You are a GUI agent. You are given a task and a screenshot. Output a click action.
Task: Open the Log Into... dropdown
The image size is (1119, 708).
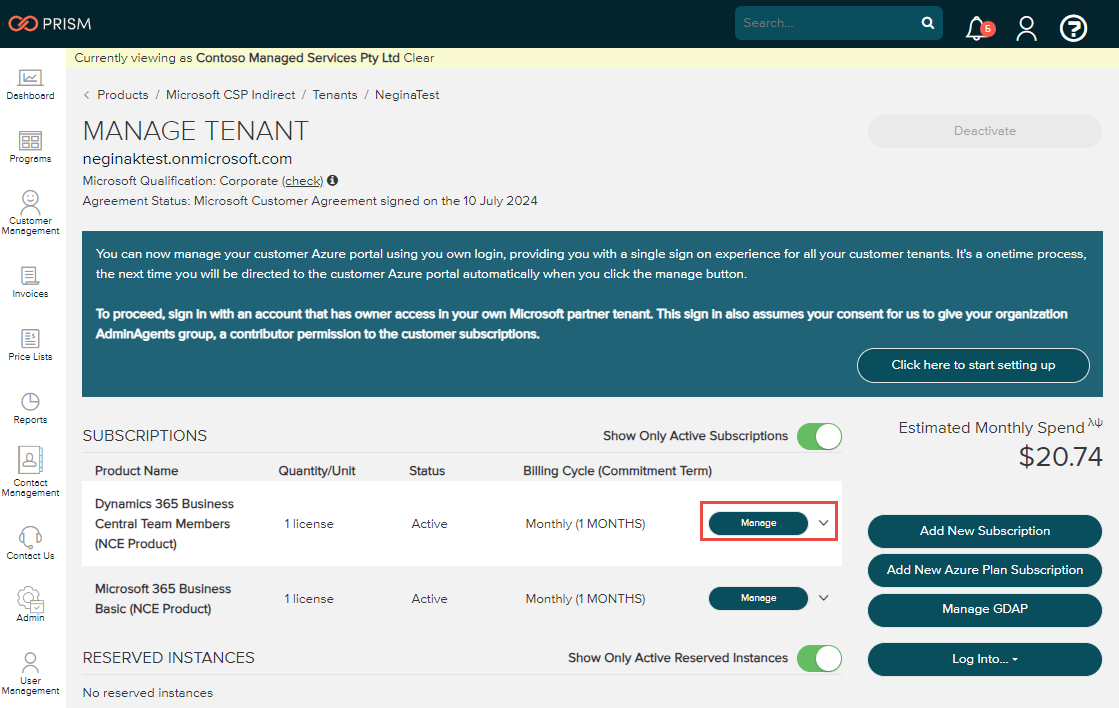pyautogui.click(x=985, y=659)
